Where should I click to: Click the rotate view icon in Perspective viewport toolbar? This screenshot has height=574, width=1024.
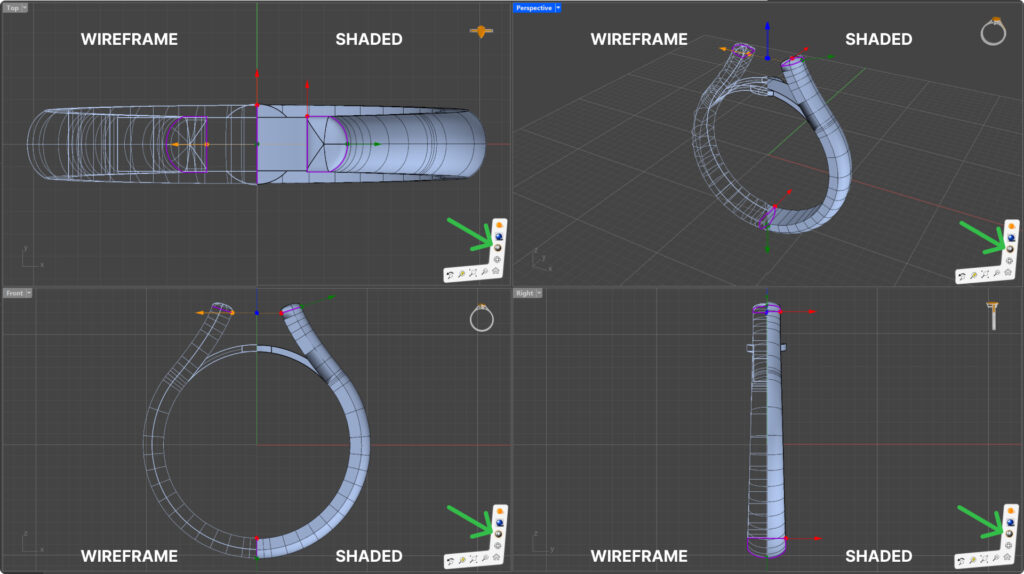(x=962, y=275)
